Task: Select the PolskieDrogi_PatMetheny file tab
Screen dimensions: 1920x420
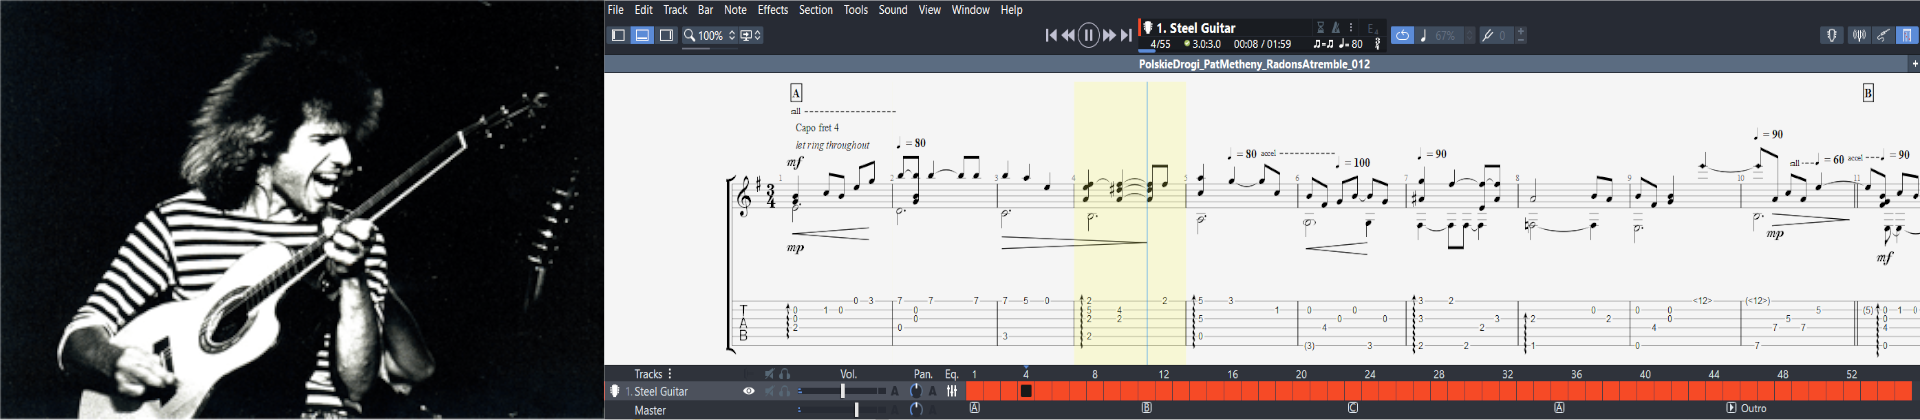Action: (x=1254, y=64)
